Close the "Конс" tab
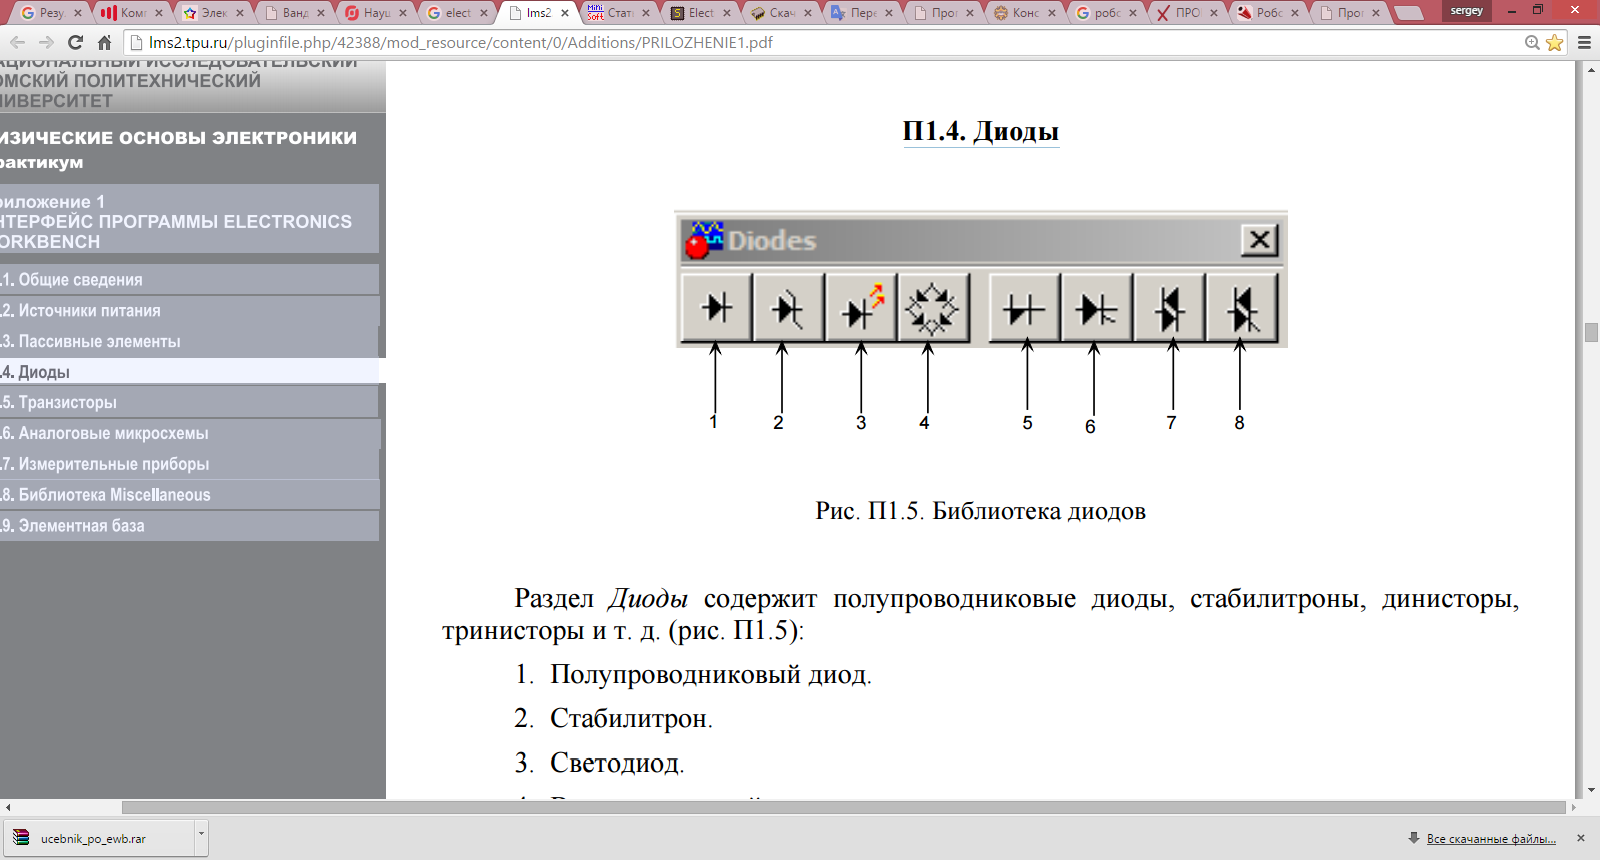This screenshot has width=1600, height=860. (1052, 13)
